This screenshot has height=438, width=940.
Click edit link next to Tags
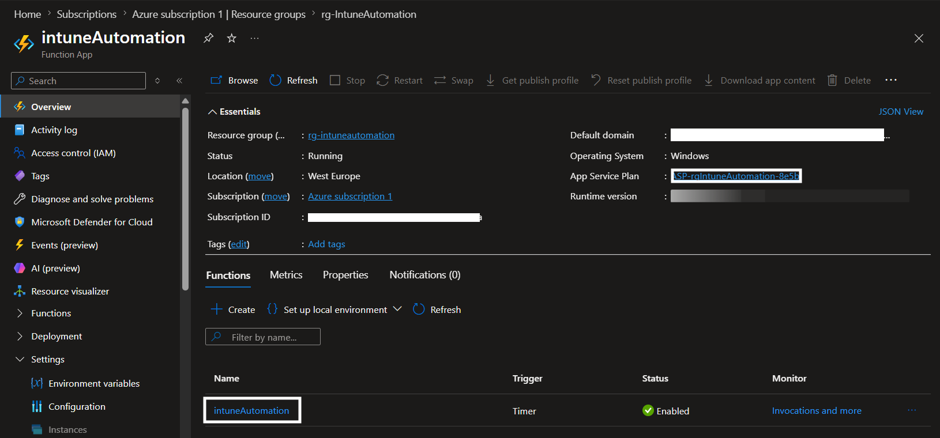(240, 244)
